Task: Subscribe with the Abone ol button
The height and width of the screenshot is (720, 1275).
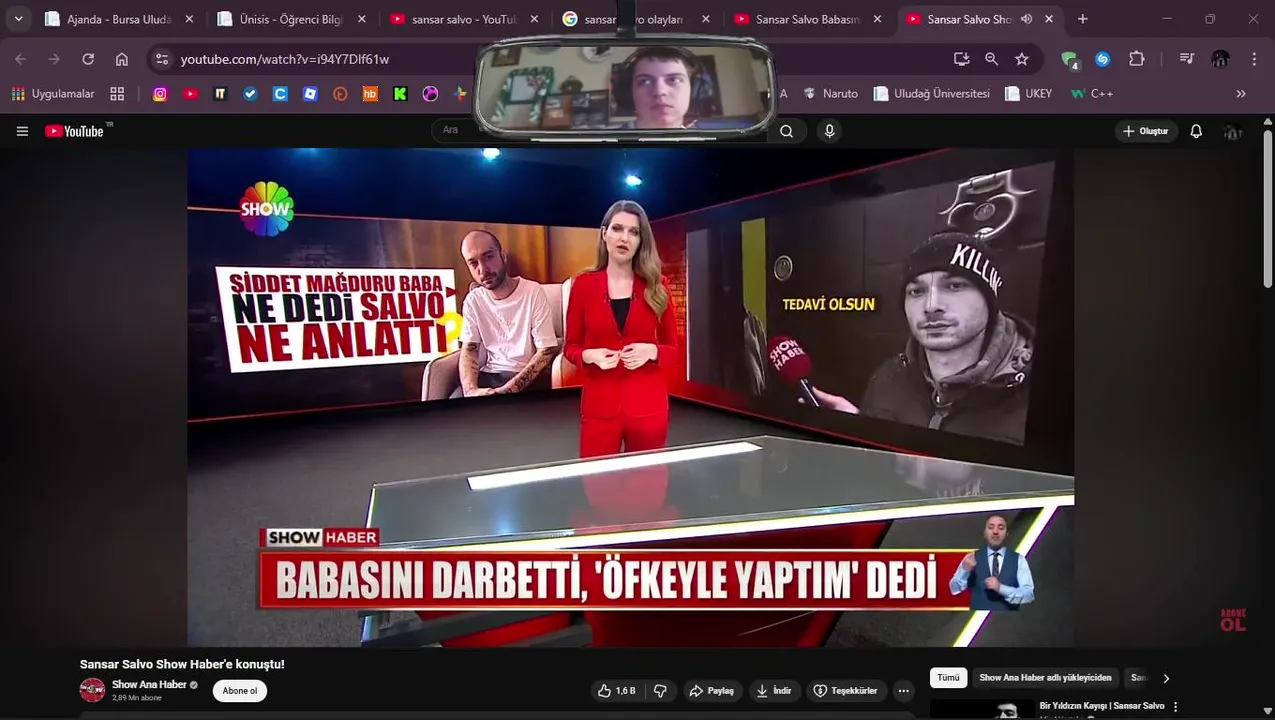Action: [240, 691]
